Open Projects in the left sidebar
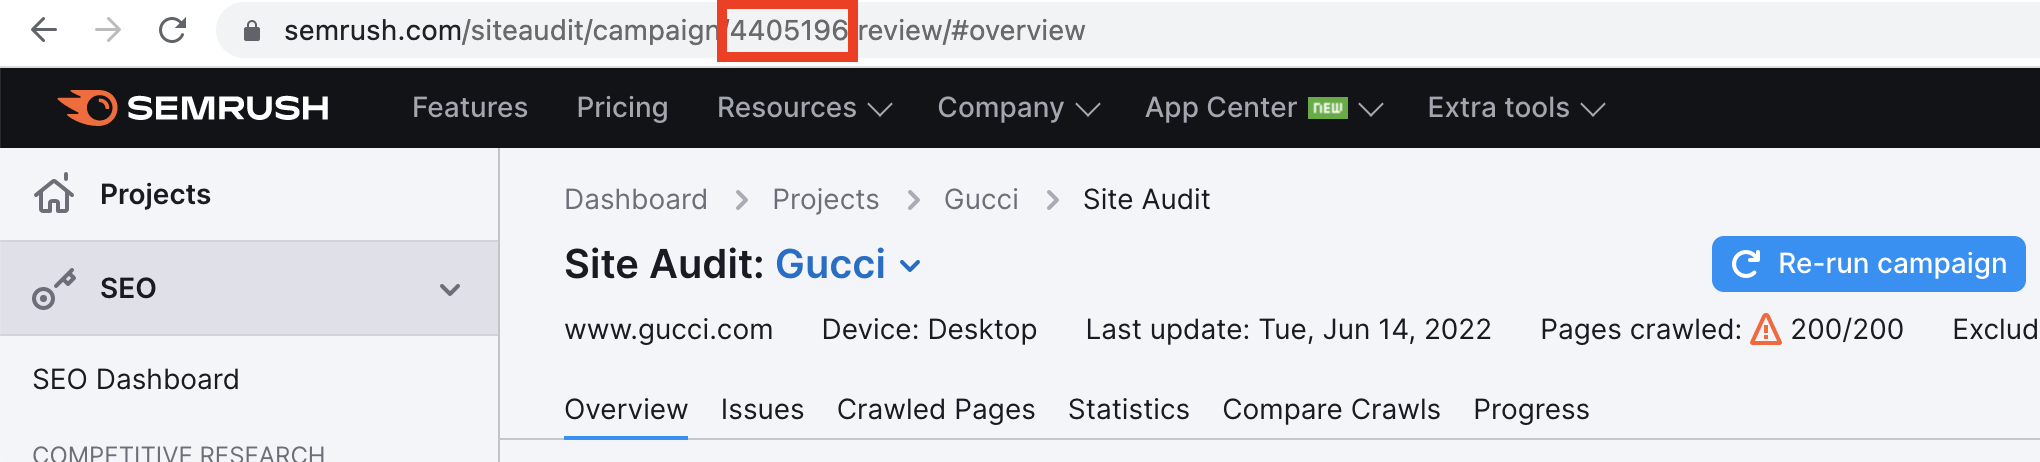This screenshot has height=462, width=2040. (155, 194)
